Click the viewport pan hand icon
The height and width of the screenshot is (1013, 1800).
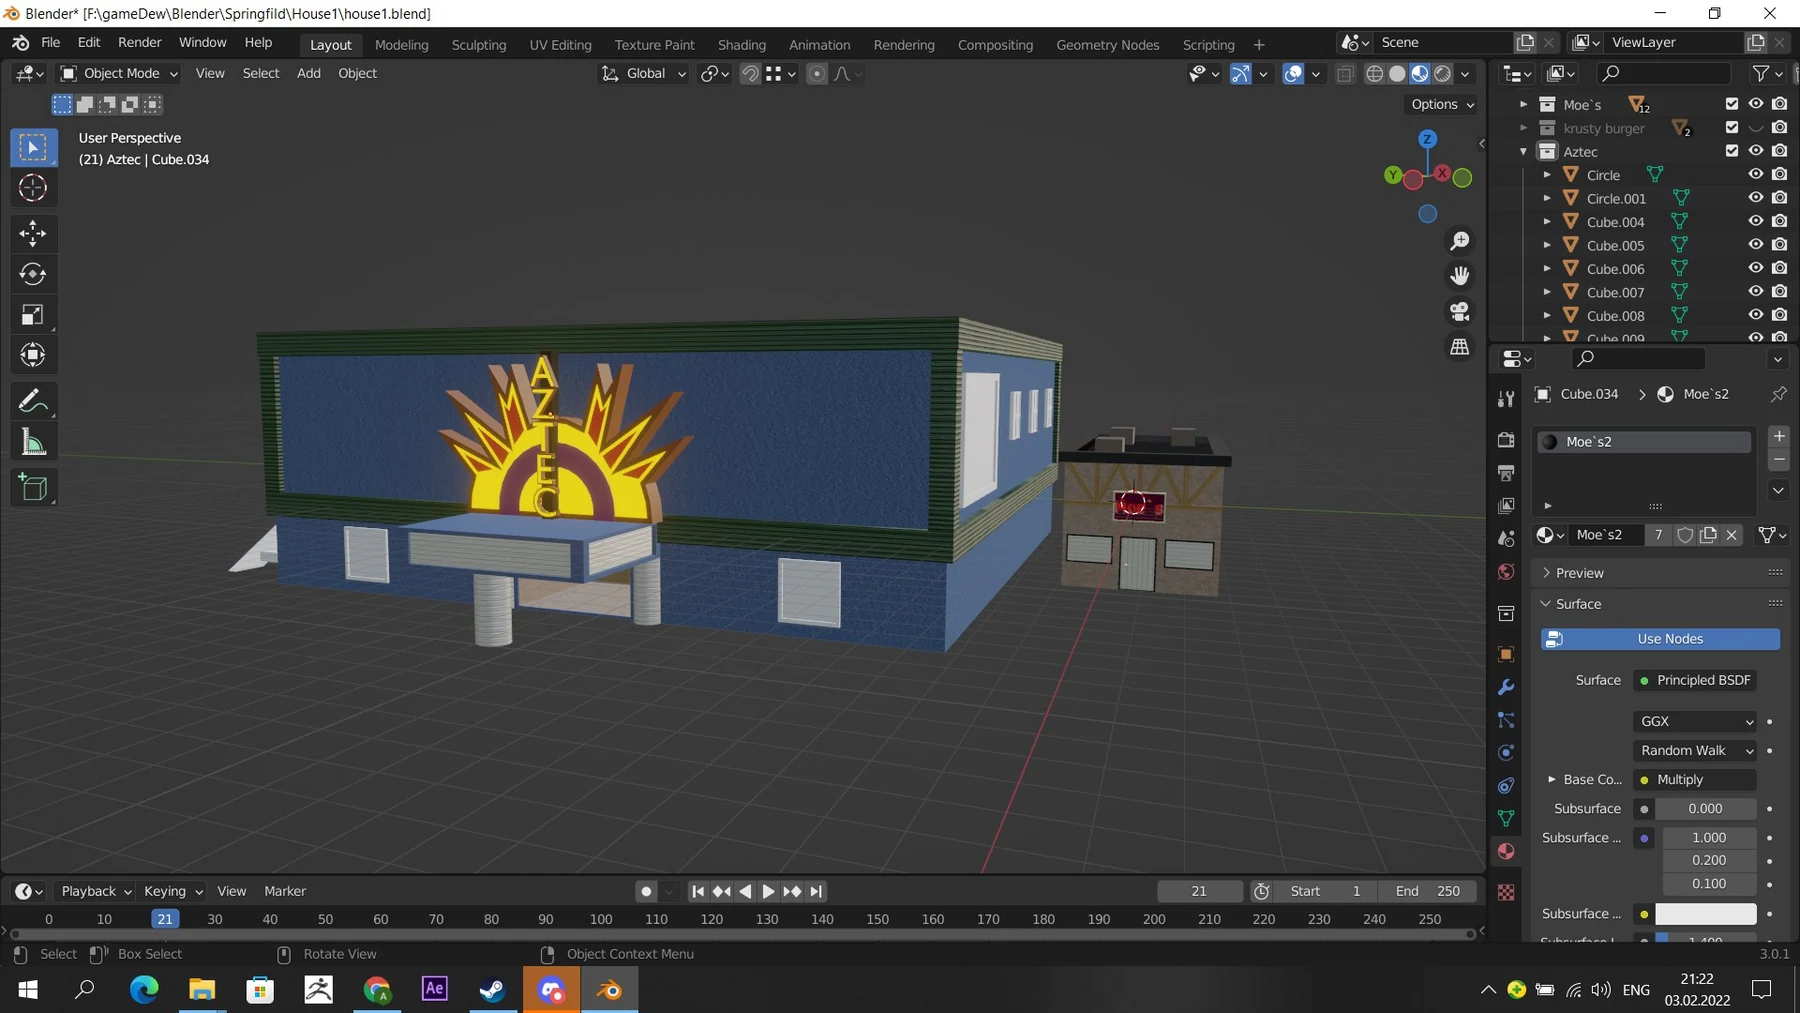(x=1460, y=276)
